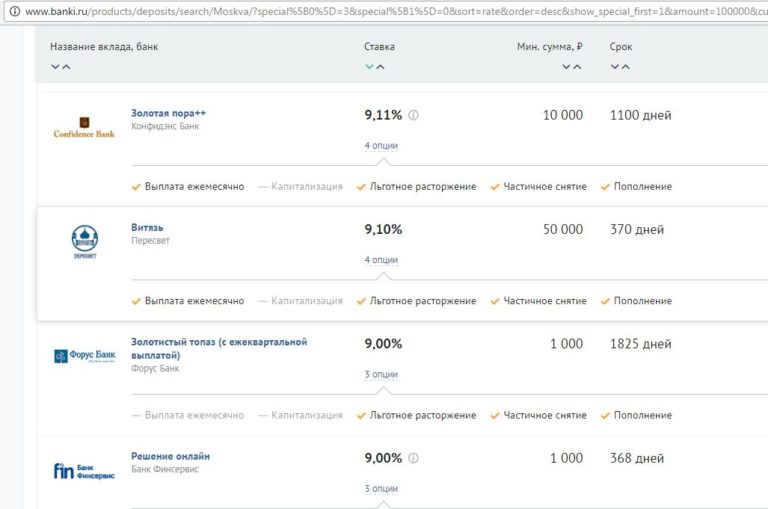This screenshot has width=768, height=509.
Task: Click the Ставка column header
Action: 379,46
